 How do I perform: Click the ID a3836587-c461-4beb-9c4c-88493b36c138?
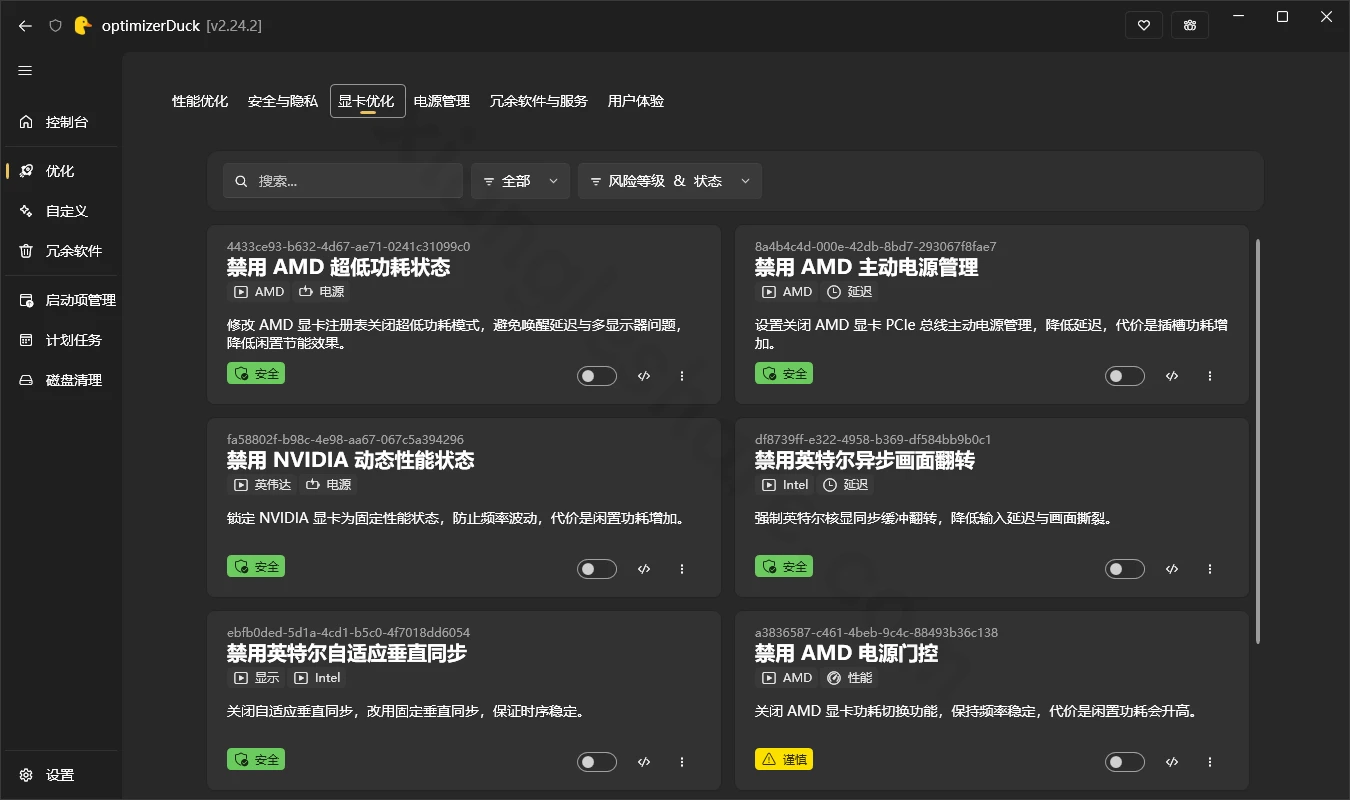[x=876, y=632]
